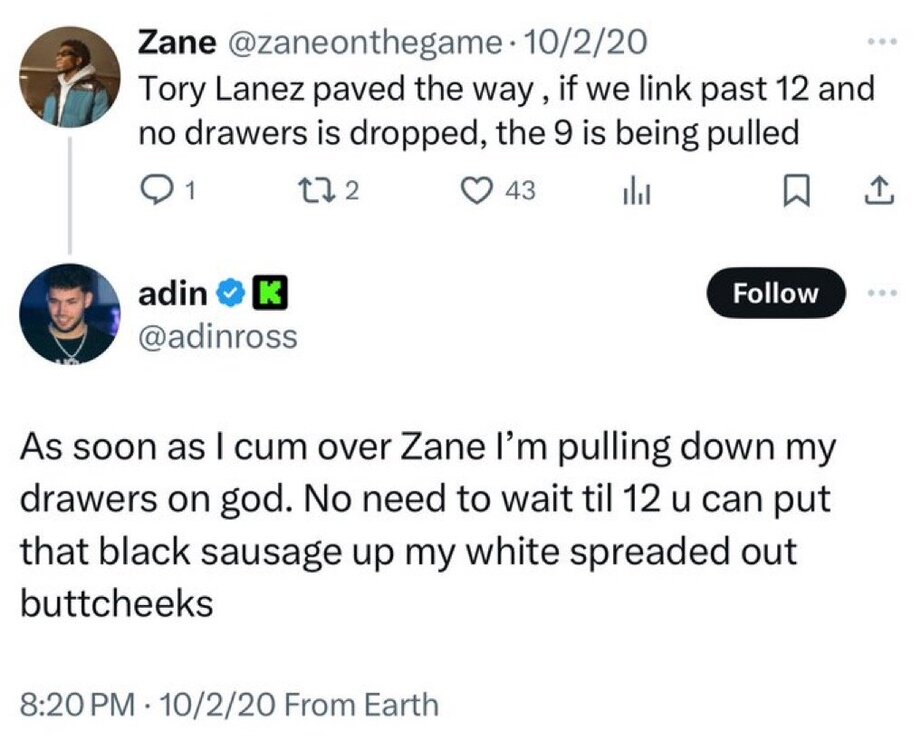
Task: Open the more options menu beside Follow
Action: 877,293
